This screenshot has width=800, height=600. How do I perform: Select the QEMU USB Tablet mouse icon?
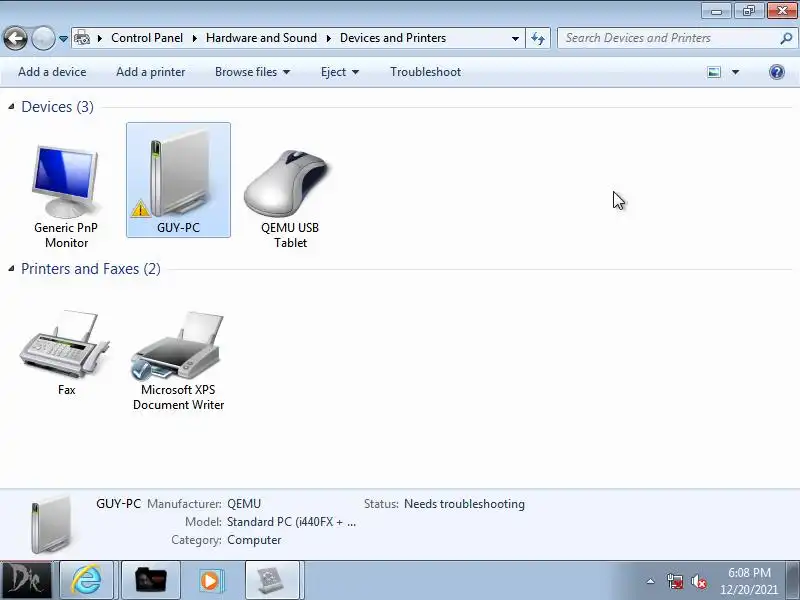point(289,183)
